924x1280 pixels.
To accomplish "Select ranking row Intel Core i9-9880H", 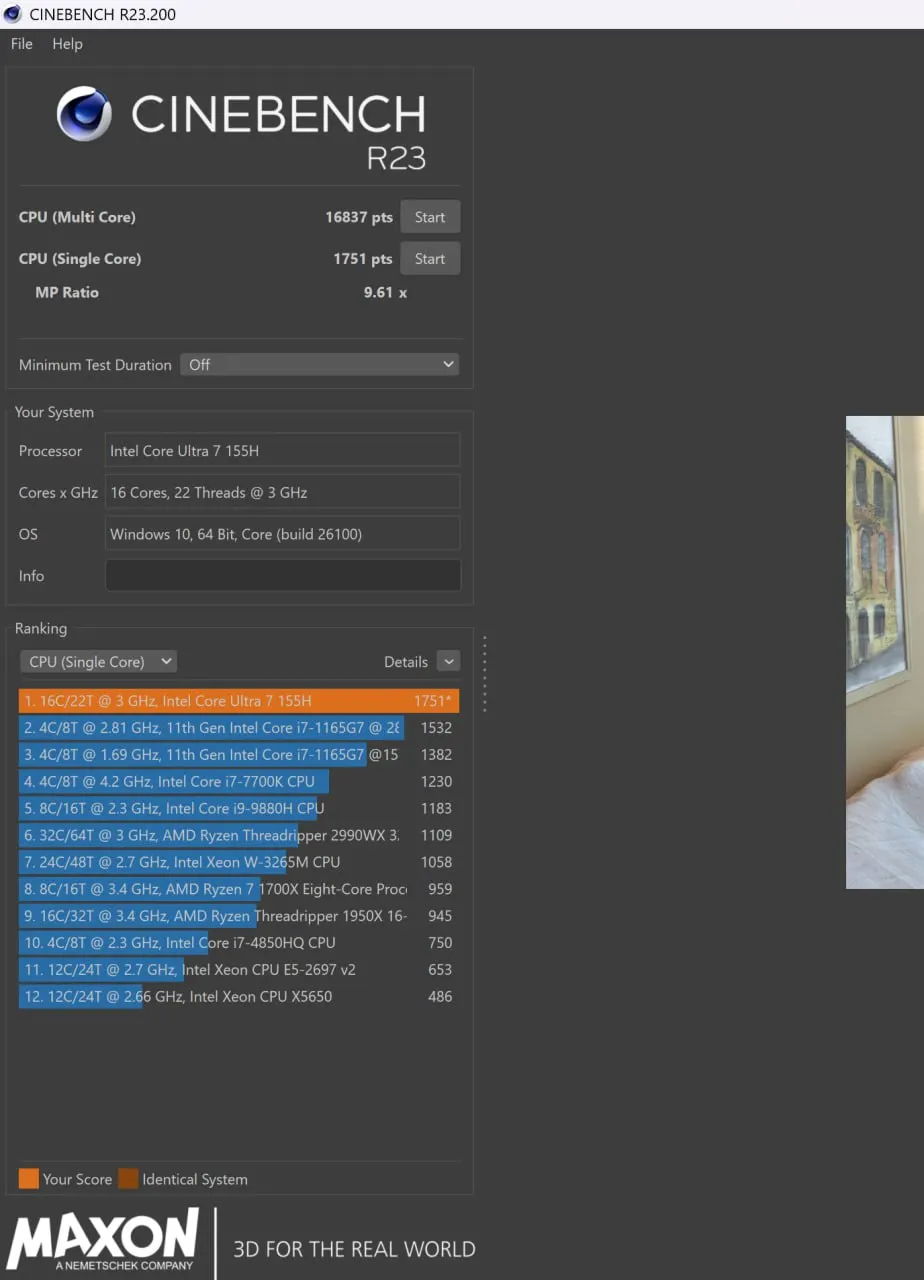I will click(x=239, y=808).
